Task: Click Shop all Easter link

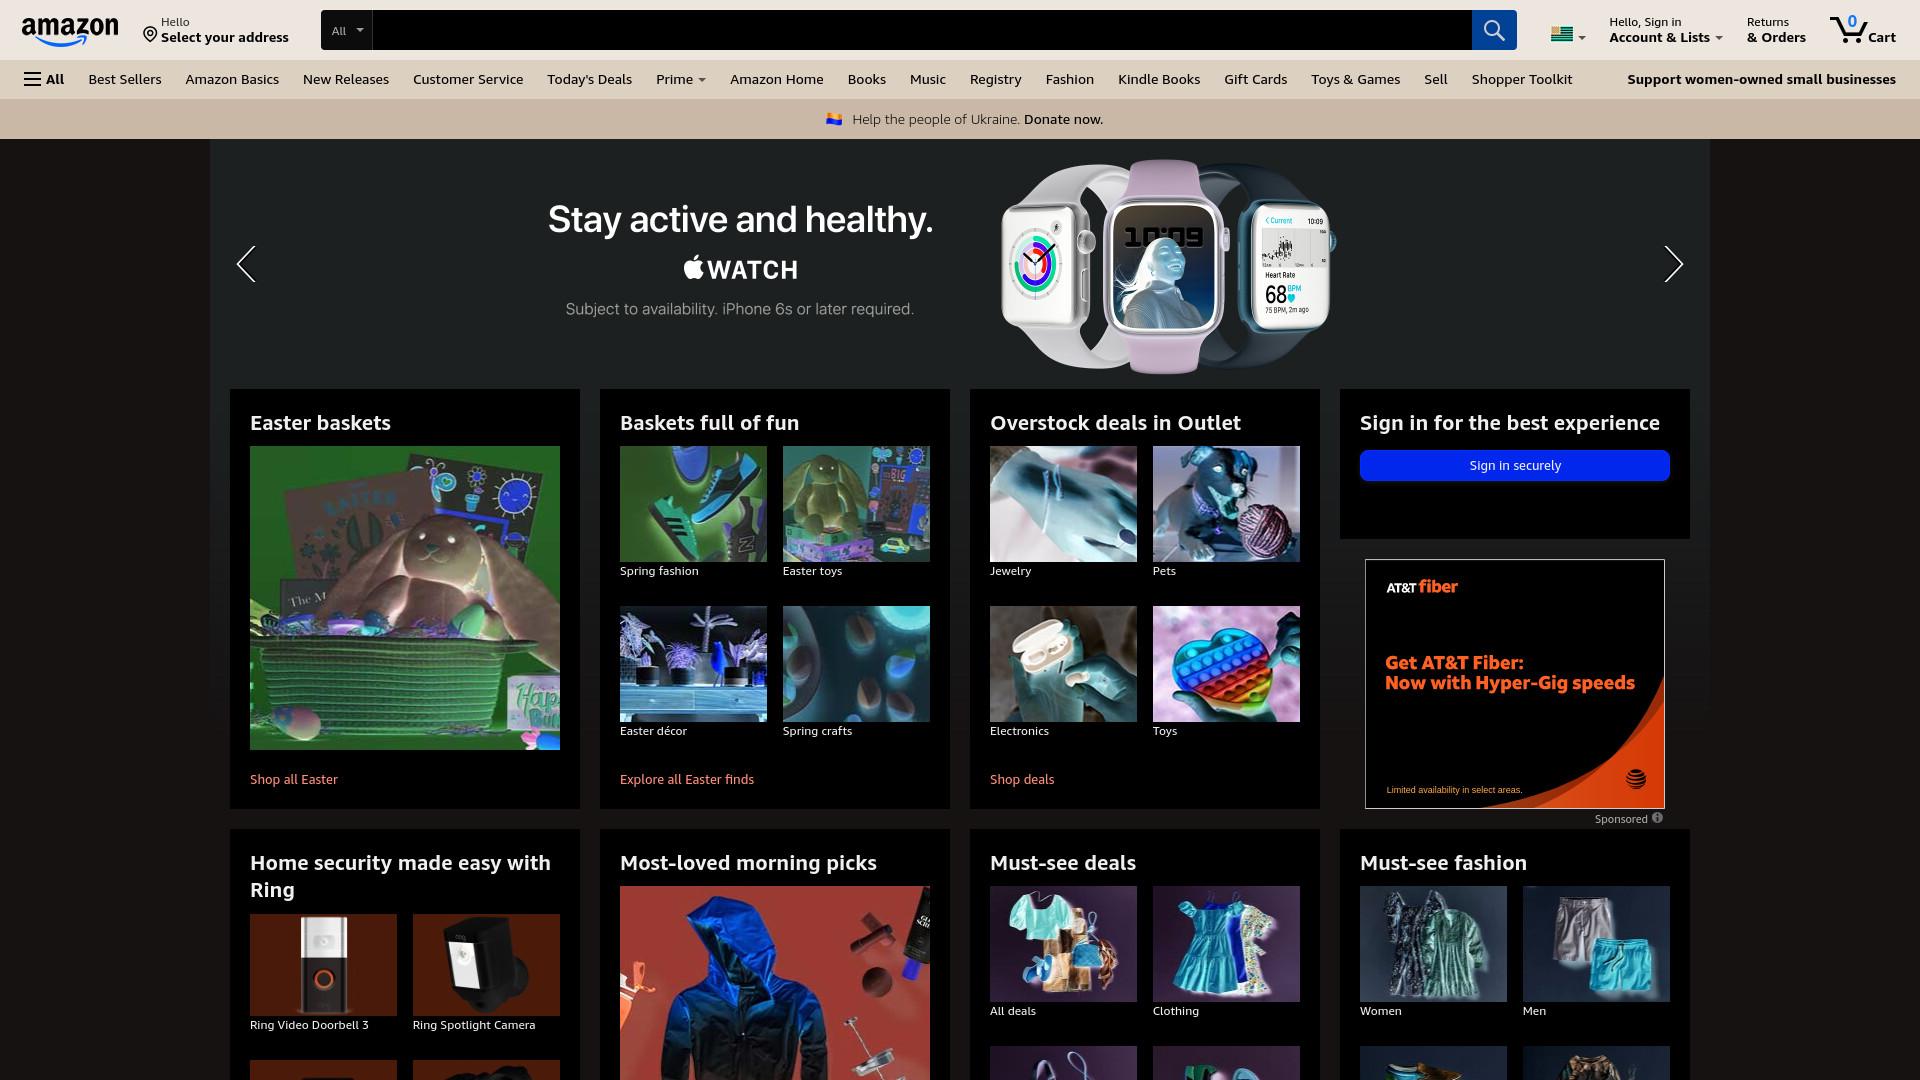Action: tap(294, 779)
